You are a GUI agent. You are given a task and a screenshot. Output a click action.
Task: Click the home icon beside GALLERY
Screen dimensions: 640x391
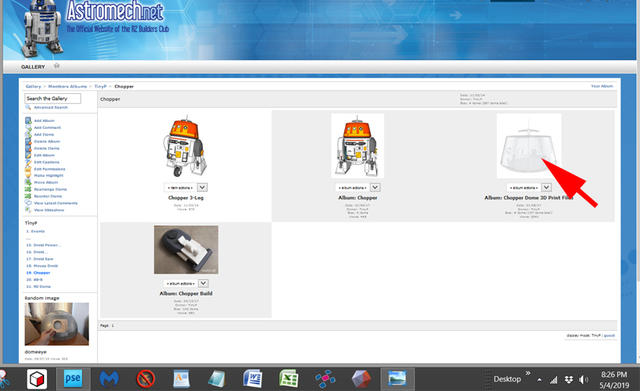(x=57, y=66)
